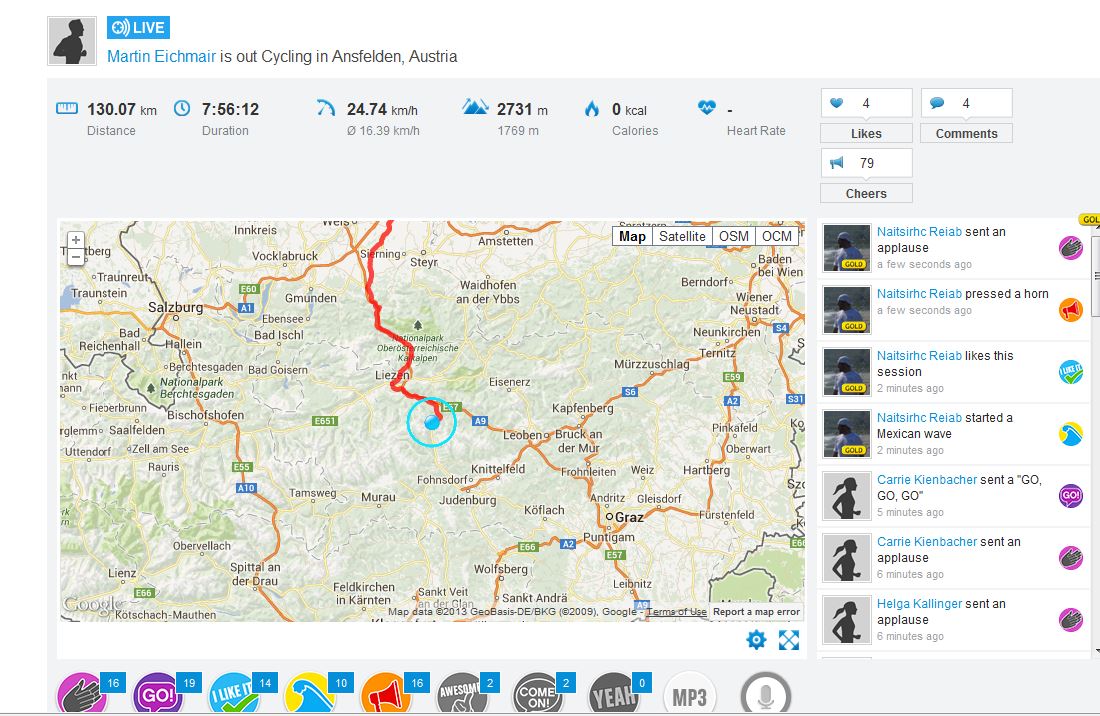
Task: Click the elevation mountain icon
Action: coord(475,107)
